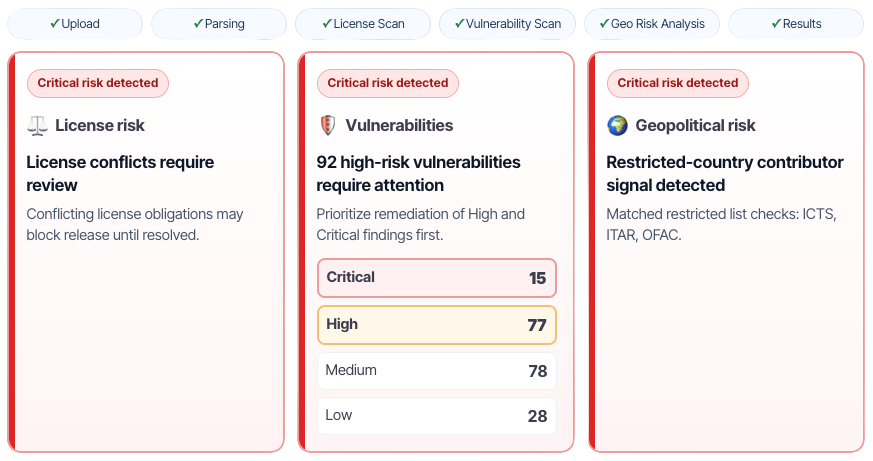Open the License conflicts require review heading

coord(120,173)
